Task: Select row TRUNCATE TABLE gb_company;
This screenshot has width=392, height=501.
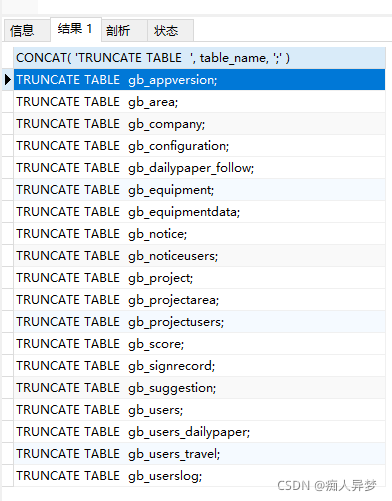Action: [x=199, y=124]
